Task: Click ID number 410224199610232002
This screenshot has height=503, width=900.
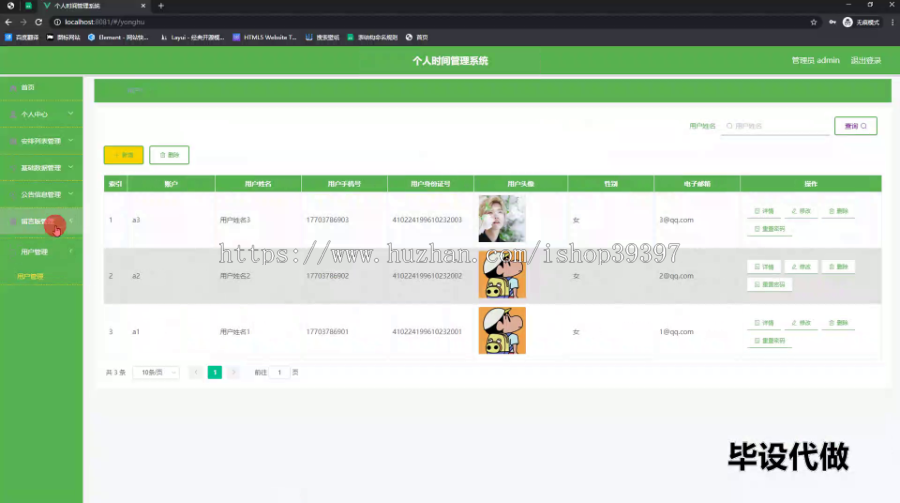Action: [427, 276]
